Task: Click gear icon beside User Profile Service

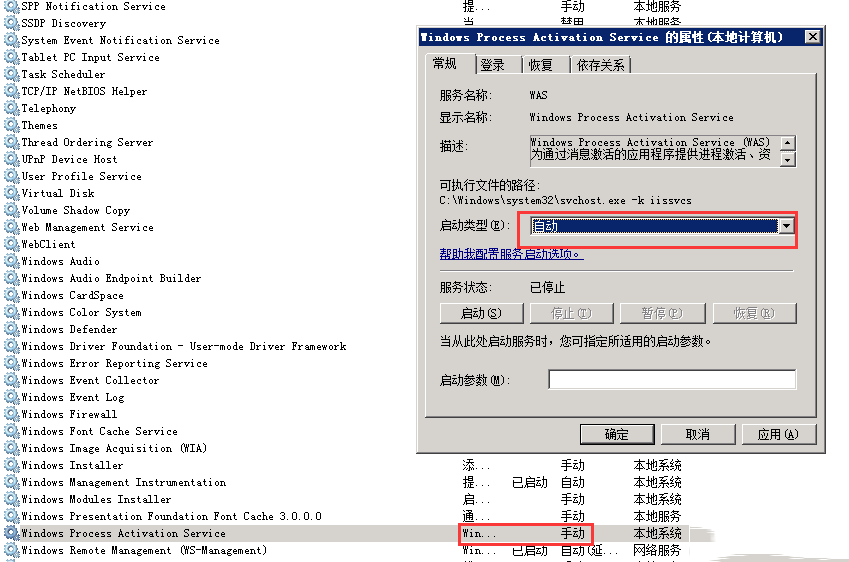Action: pyautogui.click(x=11, y=175)
